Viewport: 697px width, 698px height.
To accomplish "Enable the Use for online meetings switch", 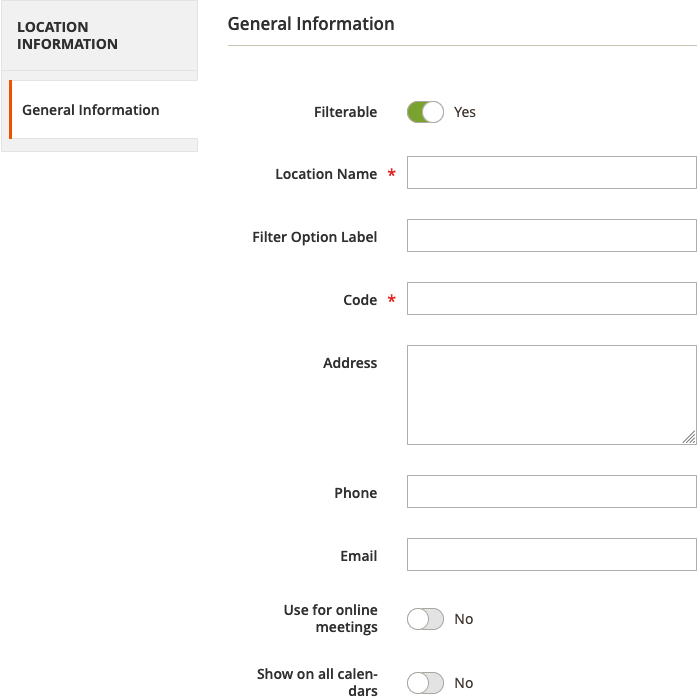I will pos(425,619).
